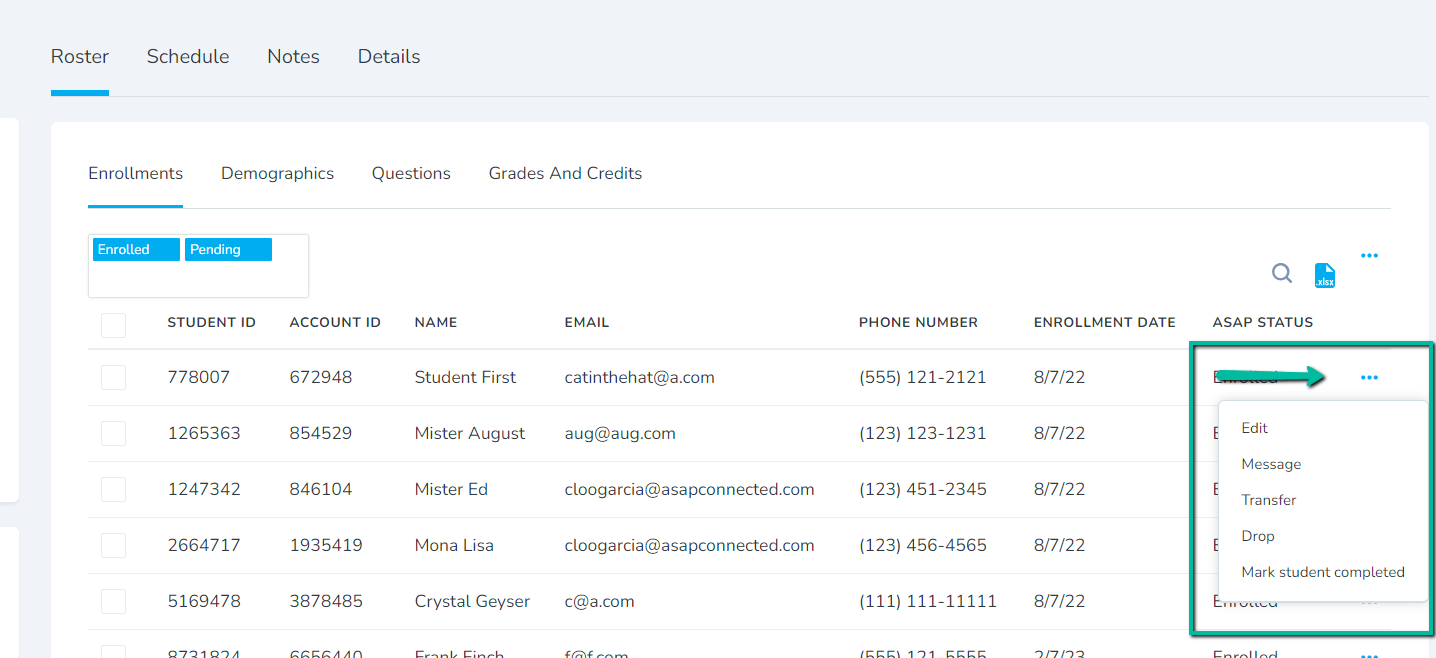1436x658 pixels.
Task: Open the status filter multi-select box
Action: [x=198, y=266]
